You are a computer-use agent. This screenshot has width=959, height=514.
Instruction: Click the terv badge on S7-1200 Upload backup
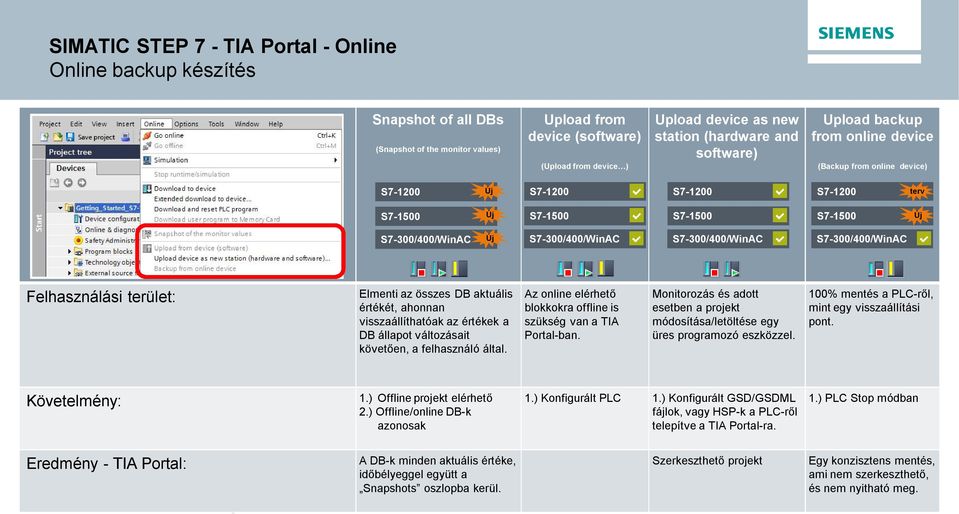(x=917, y=192)
